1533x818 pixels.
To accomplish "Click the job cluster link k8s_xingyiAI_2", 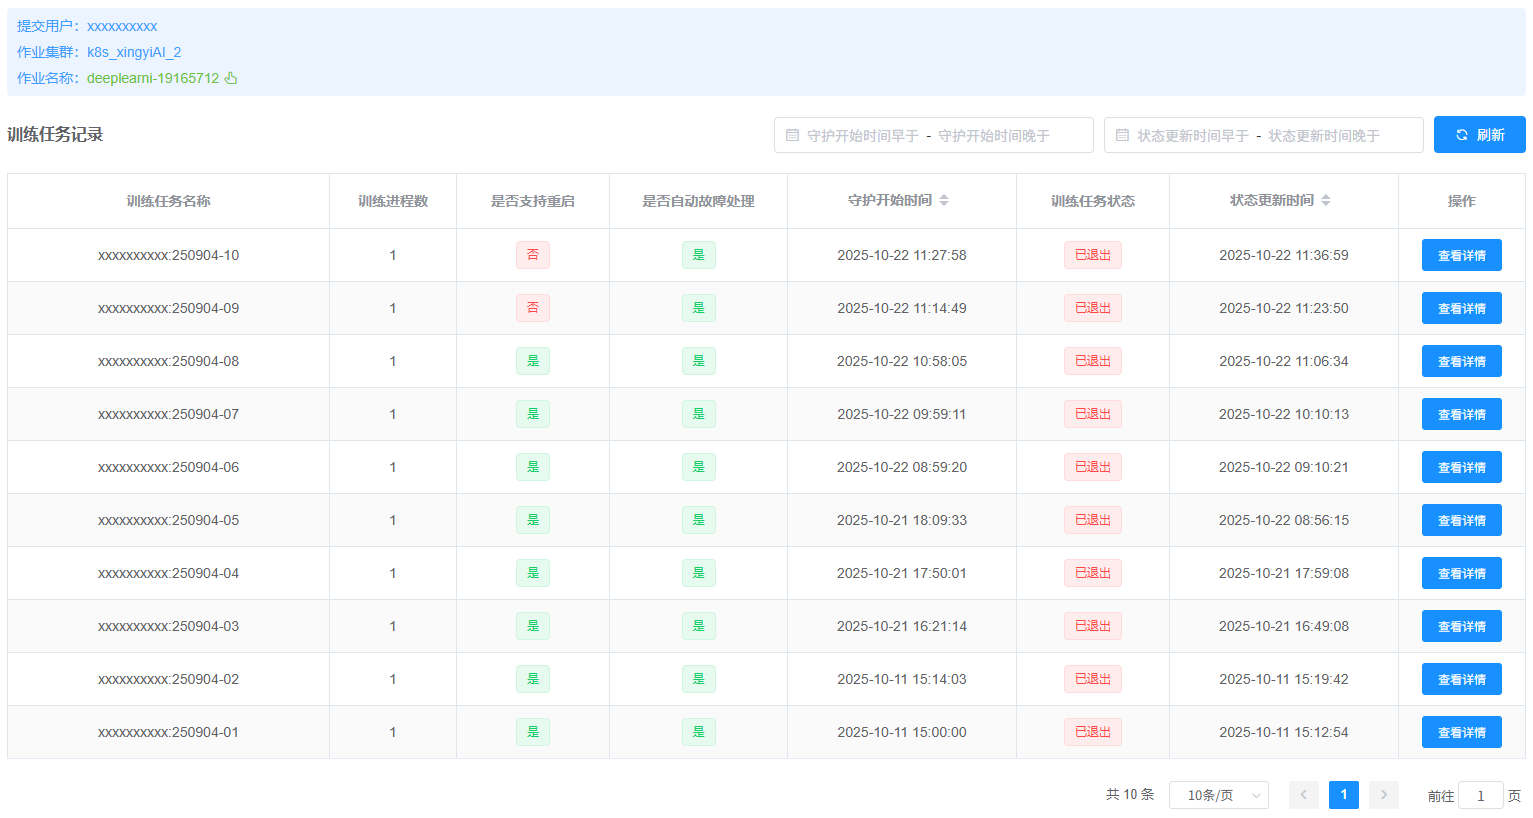I will coord(134,52).
